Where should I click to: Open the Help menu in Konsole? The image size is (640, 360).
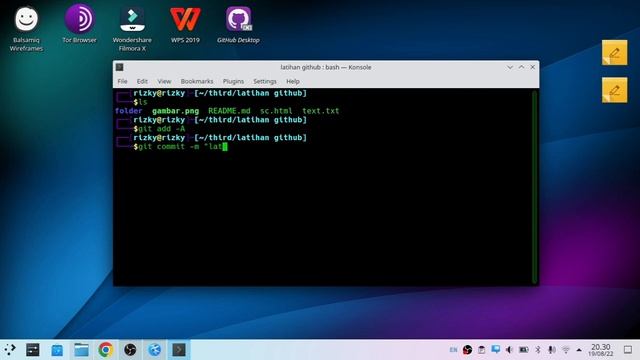[293, 81]
